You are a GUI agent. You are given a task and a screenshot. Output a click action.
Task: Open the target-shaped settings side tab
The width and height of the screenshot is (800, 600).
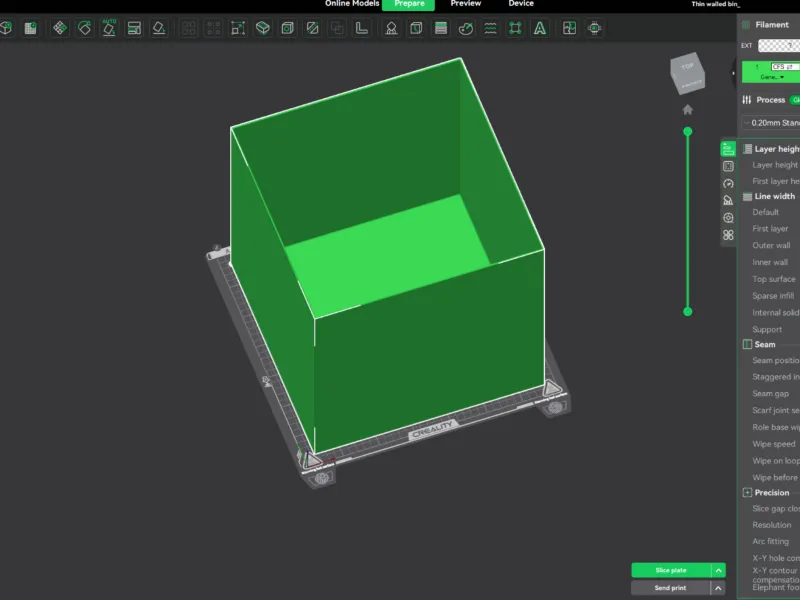[x=728, y=218]
